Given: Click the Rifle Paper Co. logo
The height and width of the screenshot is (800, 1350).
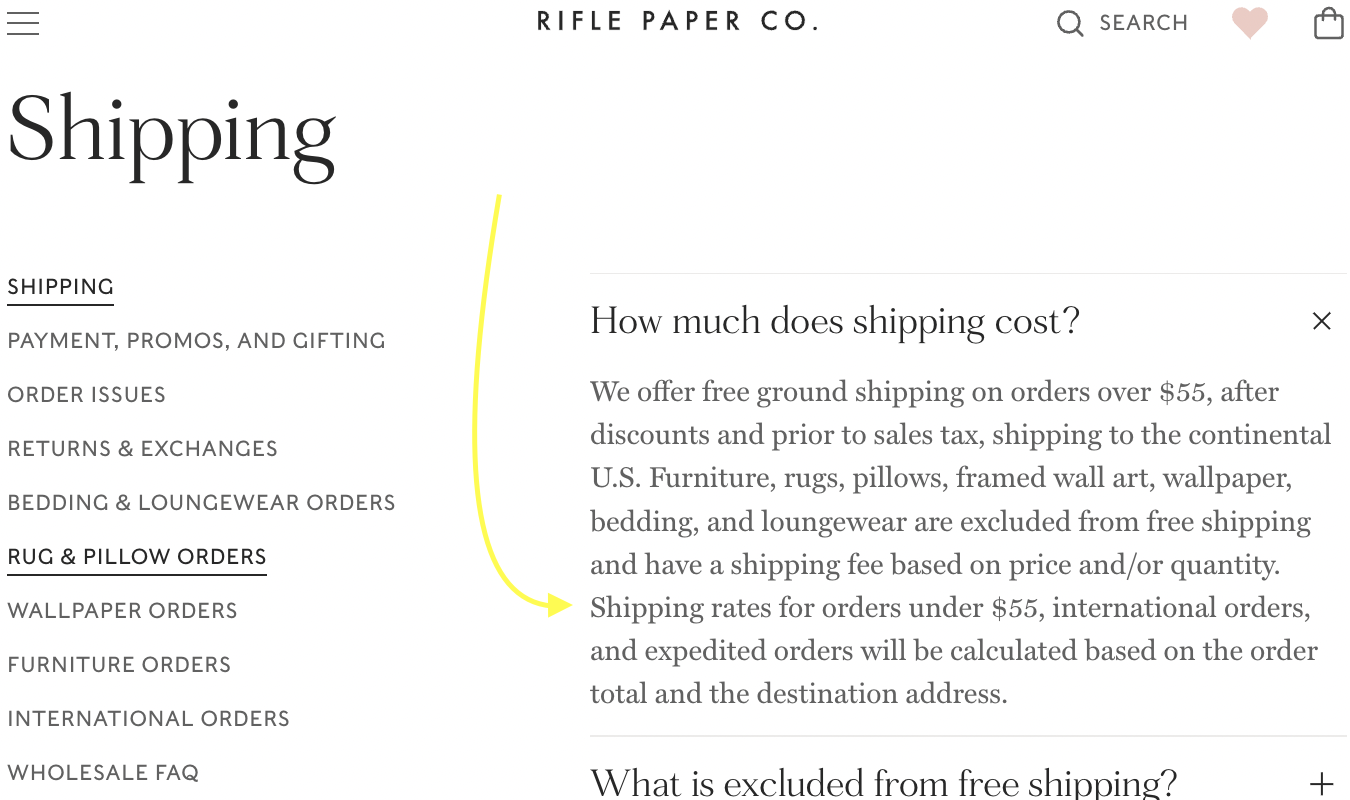Looking at the screenshot, I should pyautogui.click(x=676, y=20).
